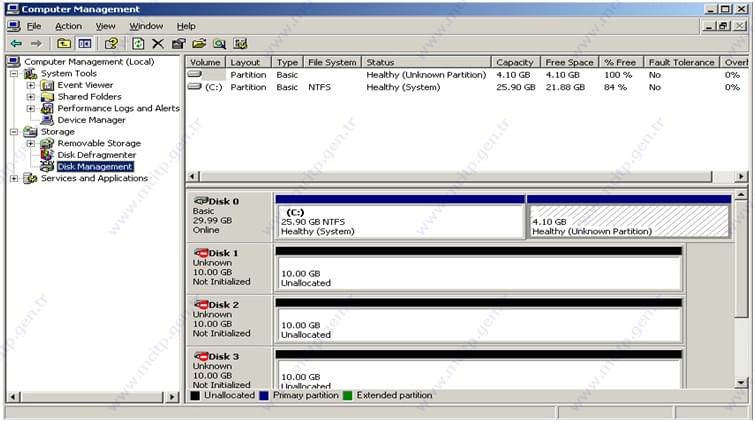
Task: Toggle the Show/Hide Console Tree toolbar icon
Action: tap(85, 44)
